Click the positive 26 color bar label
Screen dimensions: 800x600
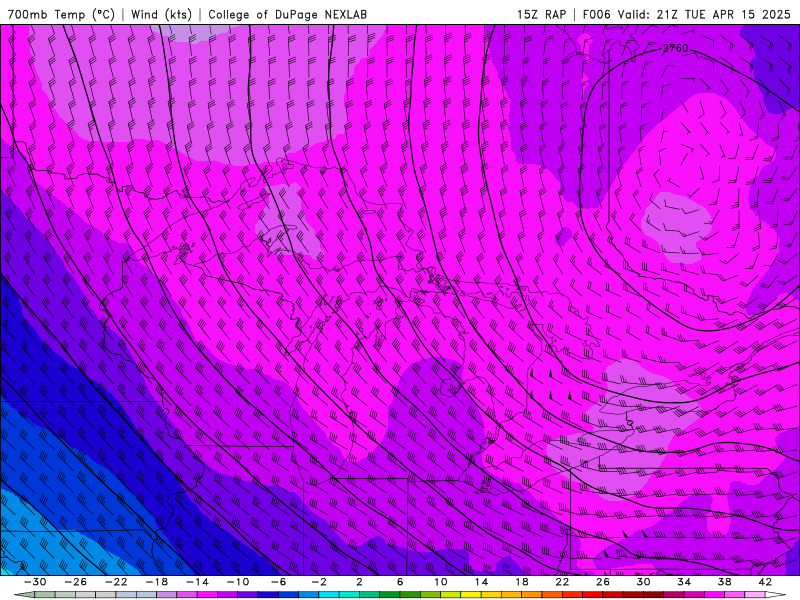pyautogui.click(x=603, y=582)
